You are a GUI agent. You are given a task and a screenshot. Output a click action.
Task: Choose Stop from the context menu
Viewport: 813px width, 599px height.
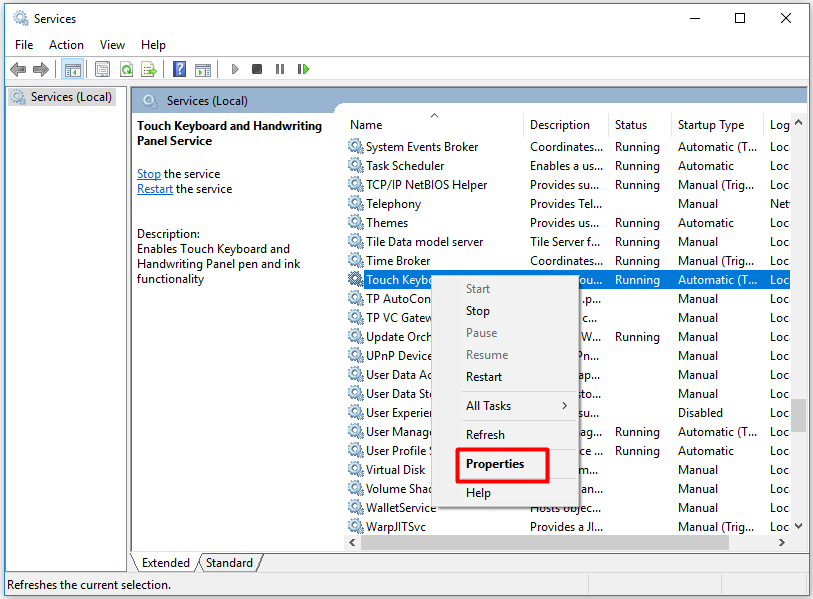(478, 311)
